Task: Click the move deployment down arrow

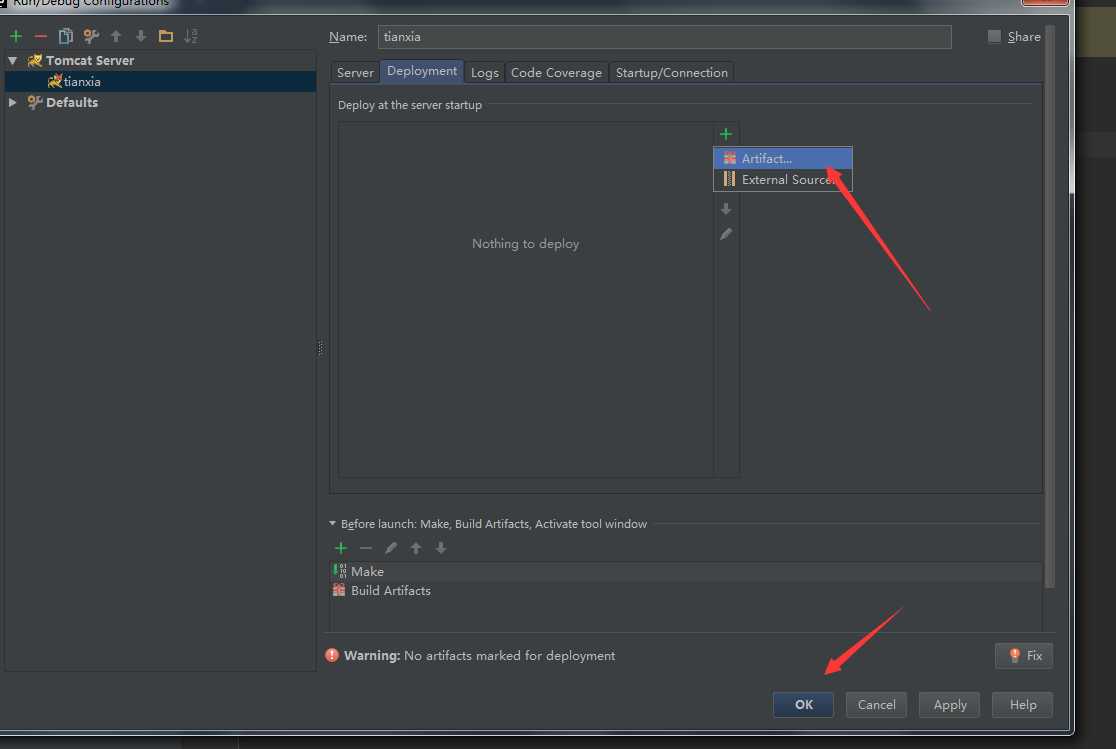Action: click(x=726, y=209)
